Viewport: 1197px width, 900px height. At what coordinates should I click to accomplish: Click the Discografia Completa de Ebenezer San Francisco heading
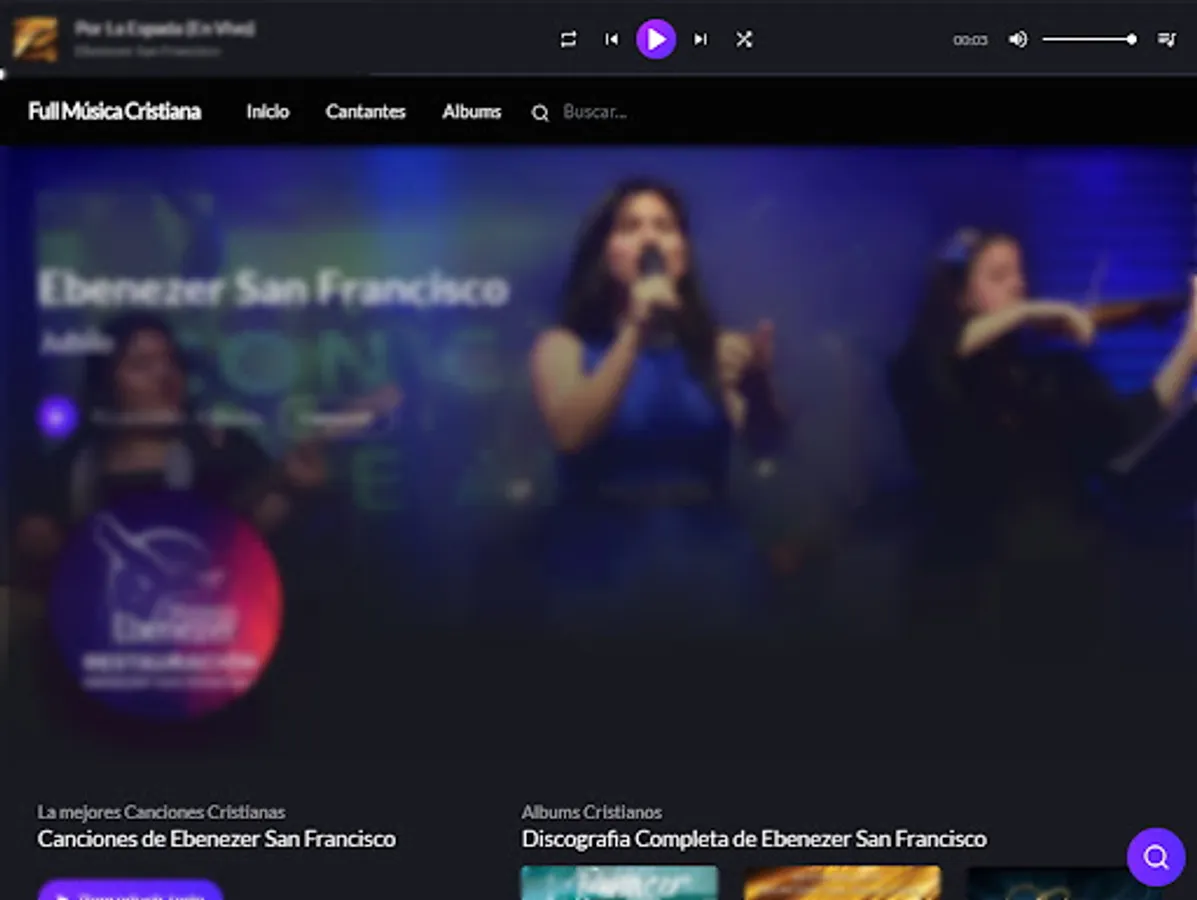[x=754, y=839]
